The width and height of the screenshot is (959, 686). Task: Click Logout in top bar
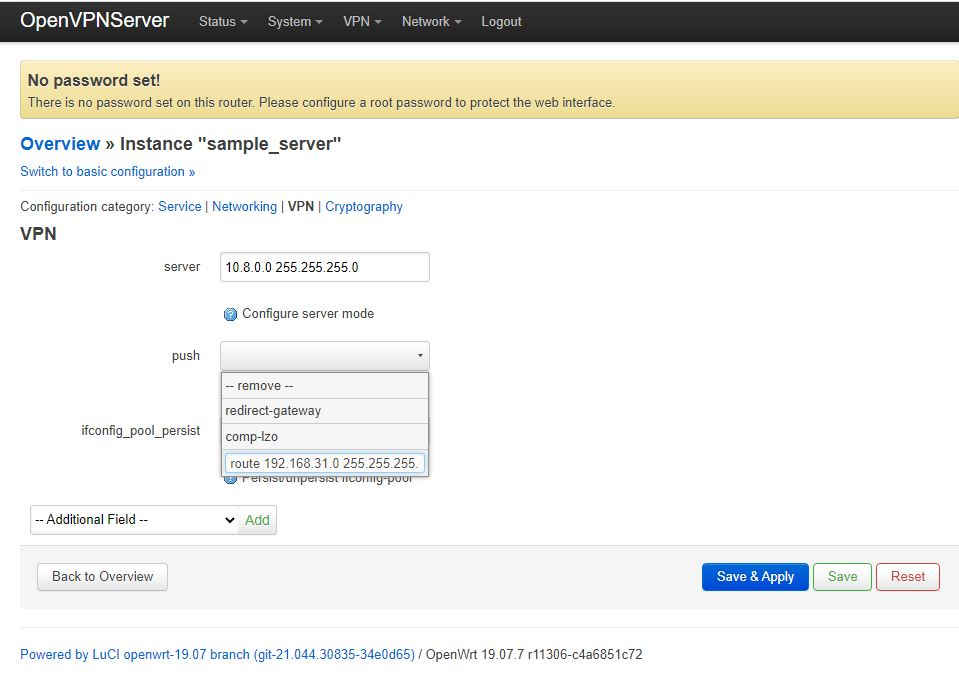pos(501,21)
